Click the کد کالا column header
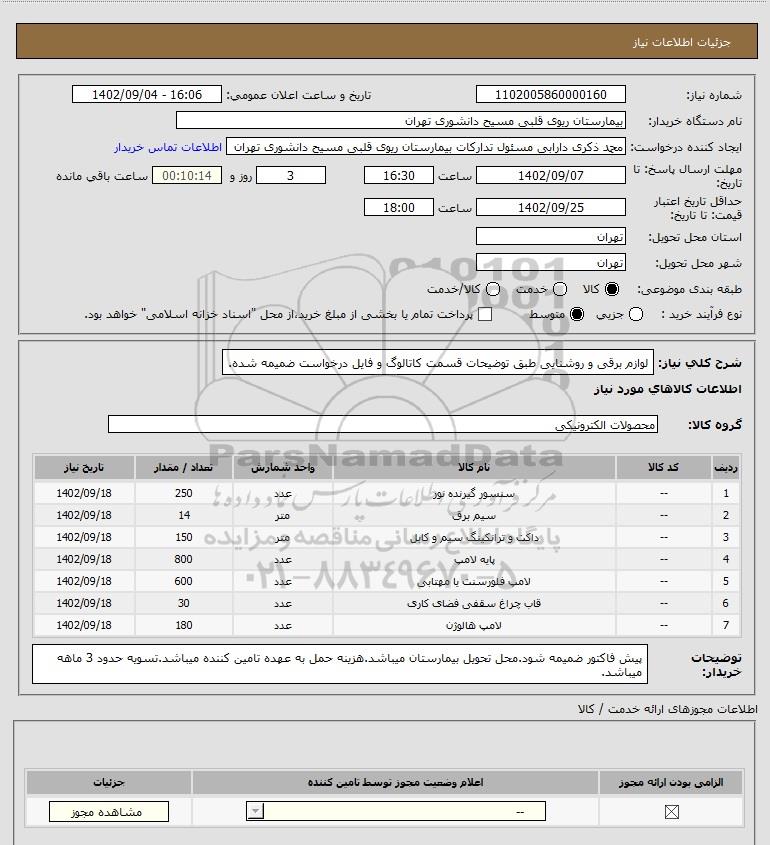The width and height of the screenshot is (770, 845). [663, 467]
